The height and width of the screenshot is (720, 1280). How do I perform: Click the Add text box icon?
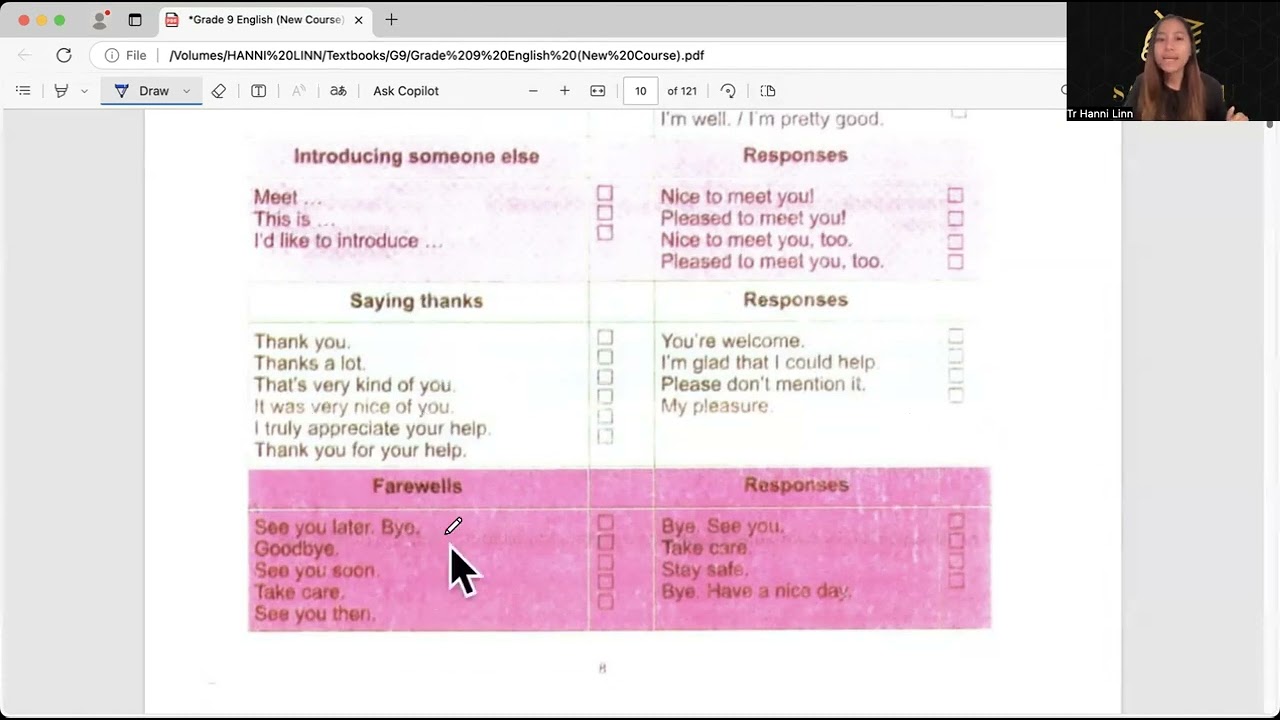(x=258, y=91)
